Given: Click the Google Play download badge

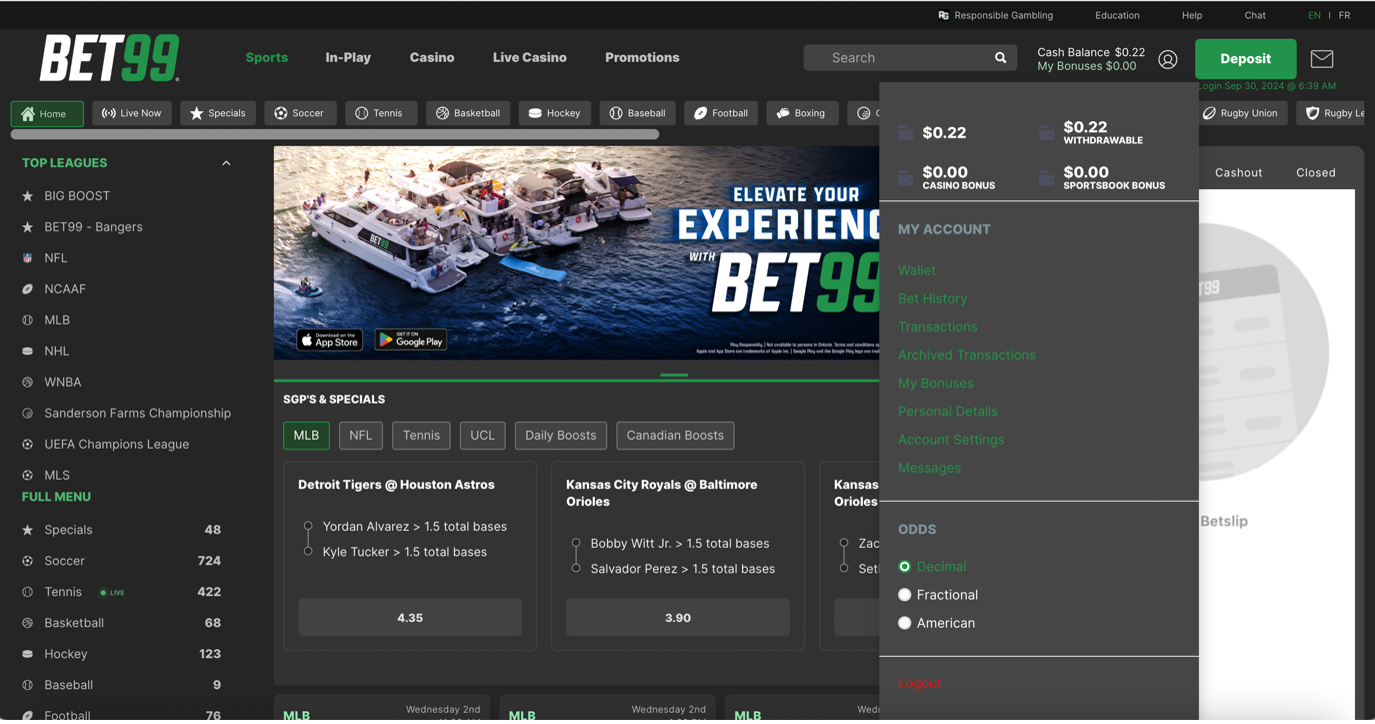Looking at the screenshot, I should click(411, 340).
